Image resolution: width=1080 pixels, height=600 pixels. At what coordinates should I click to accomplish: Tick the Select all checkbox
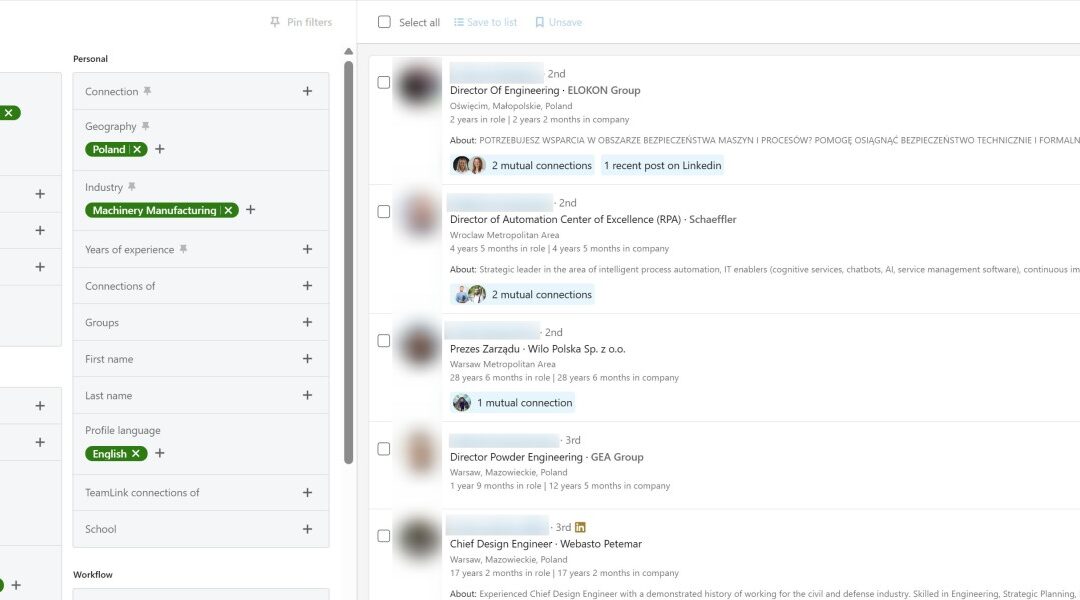[383, 21]
